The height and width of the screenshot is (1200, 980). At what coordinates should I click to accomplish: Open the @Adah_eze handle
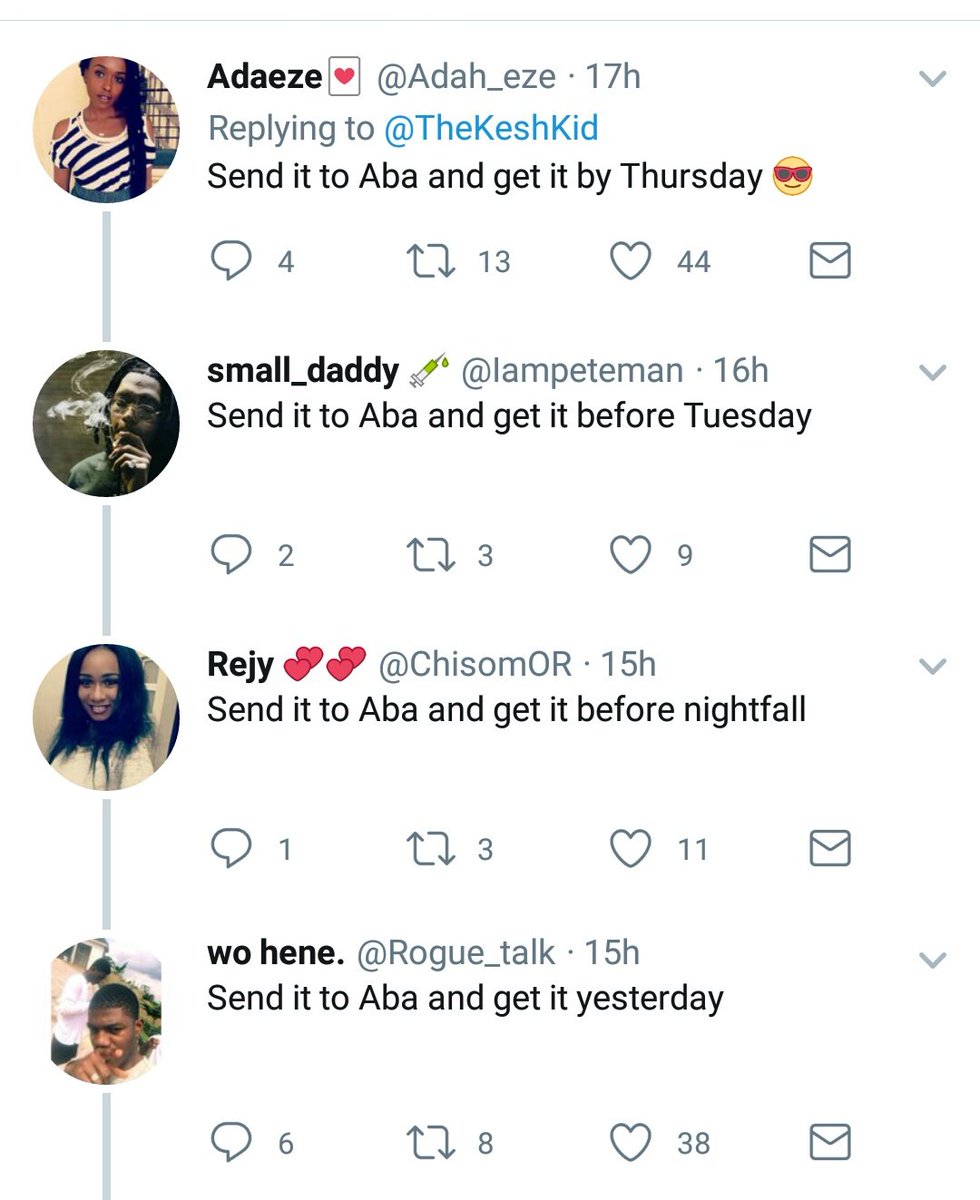tap(465, 78)
